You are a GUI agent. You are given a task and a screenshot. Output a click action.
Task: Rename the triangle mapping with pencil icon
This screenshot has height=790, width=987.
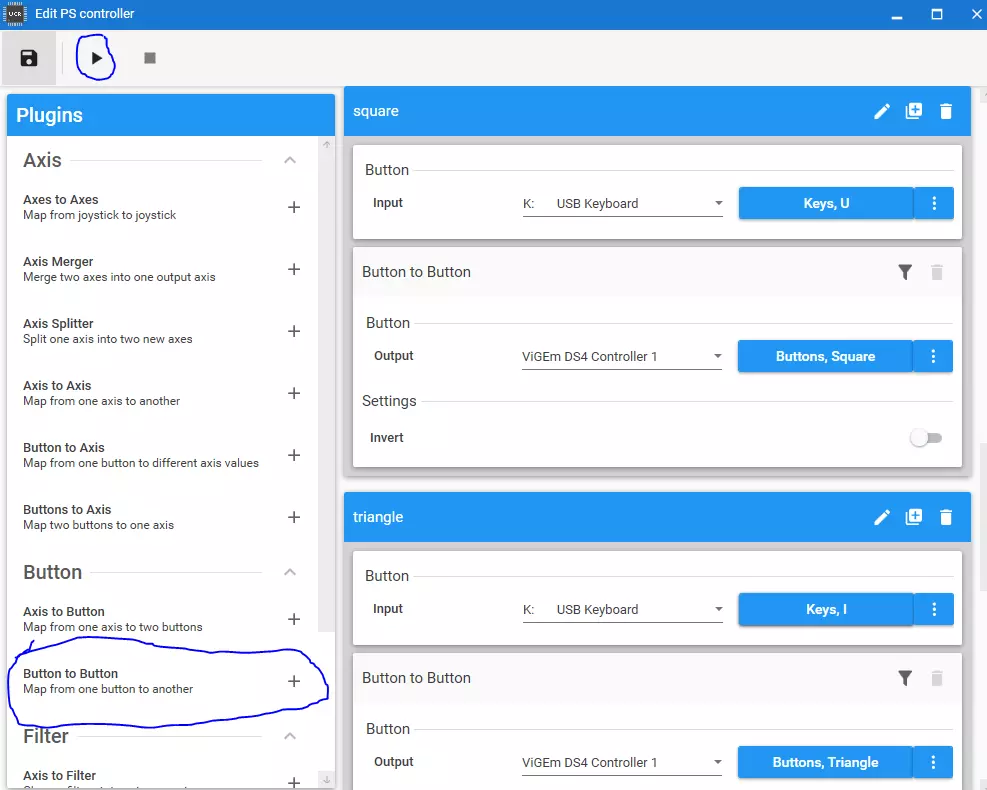882,517
